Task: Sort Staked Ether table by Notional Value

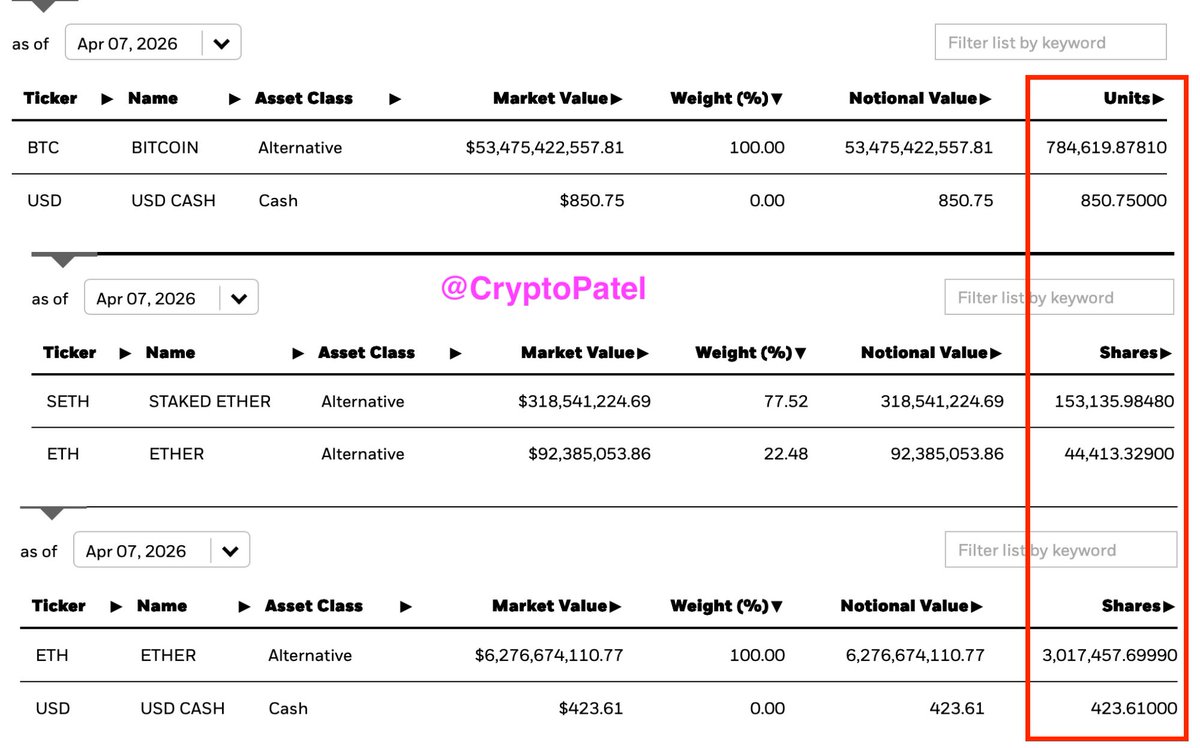Action: pos(932,353)
